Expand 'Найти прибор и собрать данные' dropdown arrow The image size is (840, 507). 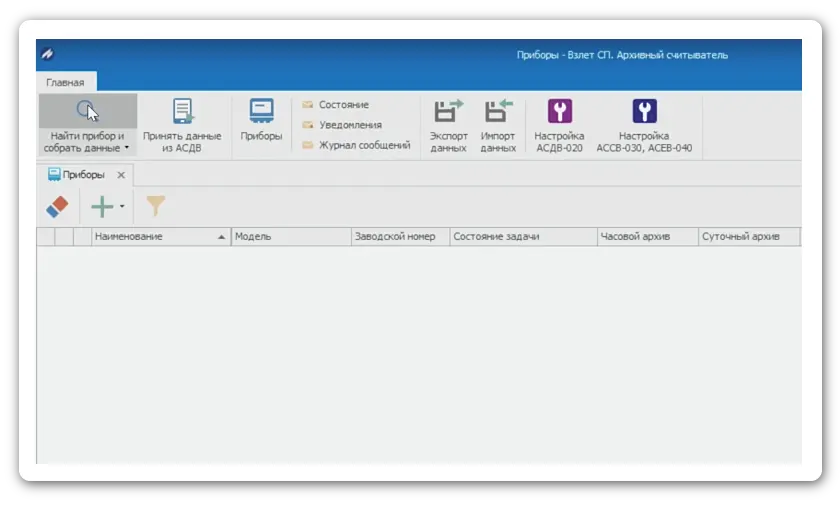[127, 148]
